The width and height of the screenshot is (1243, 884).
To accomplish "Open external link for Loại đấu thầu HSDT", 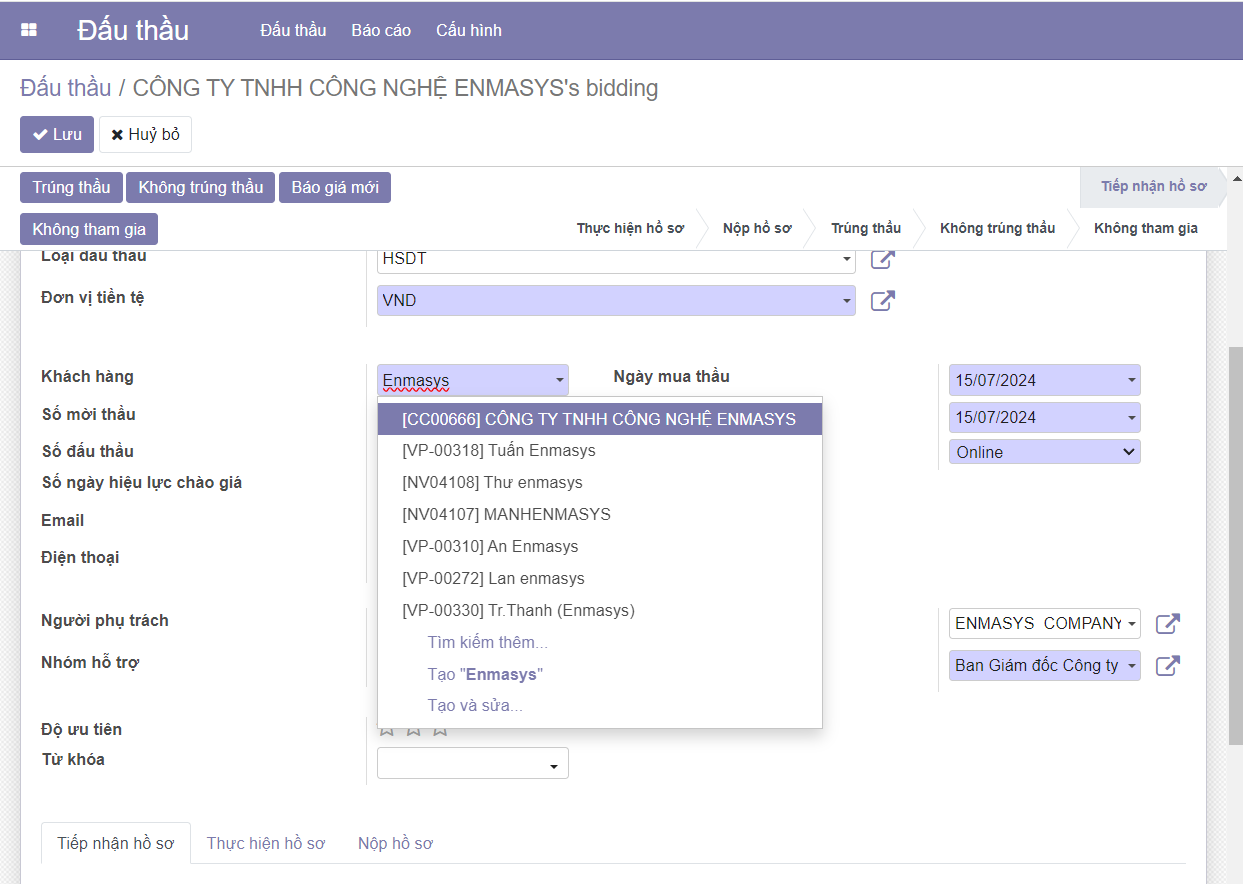I will [x=882, y=259].
